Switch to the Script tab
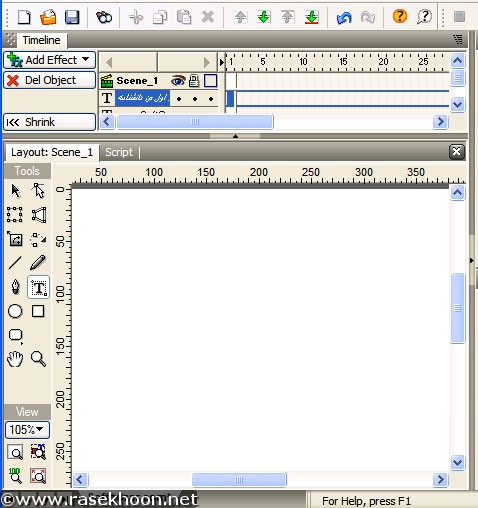This screenshot has width=478, height=508. click(x=119, y=152)
